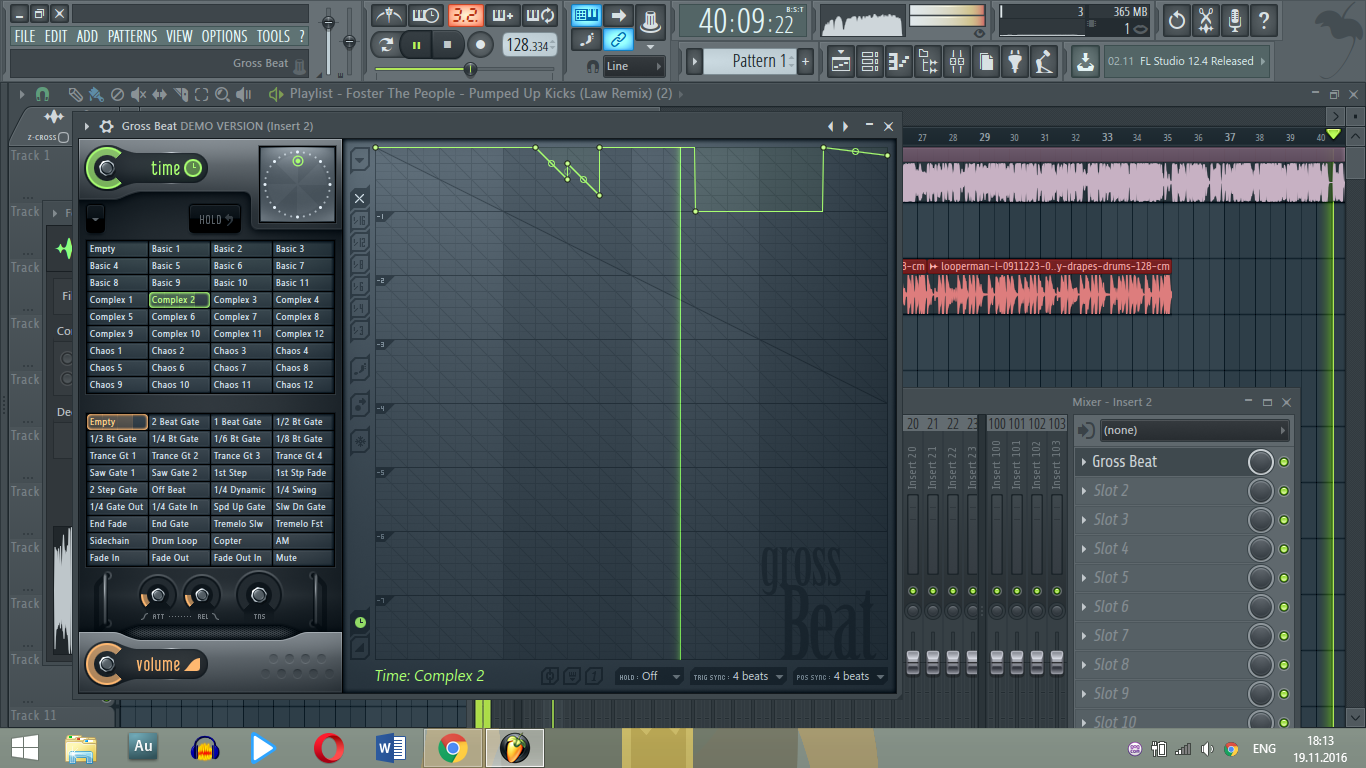The image size is (1366, 768).
Task: Open mixer input (none) dropdown
Action: (x=1195, y=431)
